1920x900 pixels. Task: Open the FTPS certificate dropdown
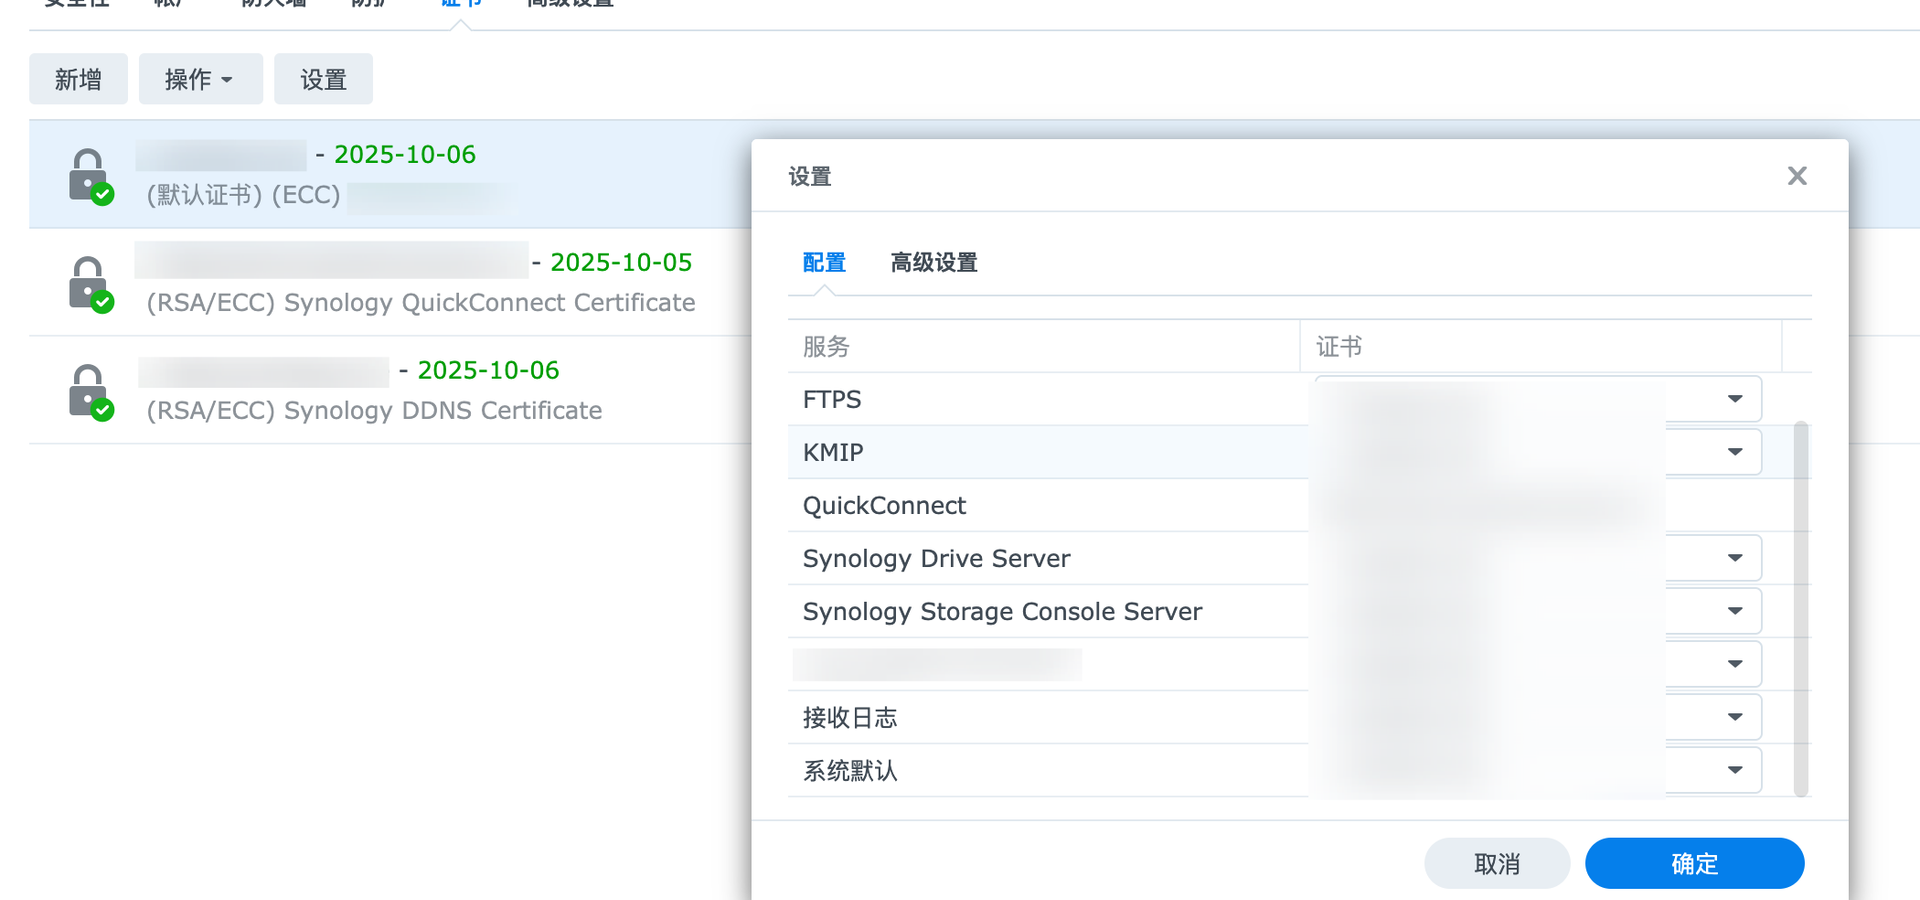click(1737, 398)
